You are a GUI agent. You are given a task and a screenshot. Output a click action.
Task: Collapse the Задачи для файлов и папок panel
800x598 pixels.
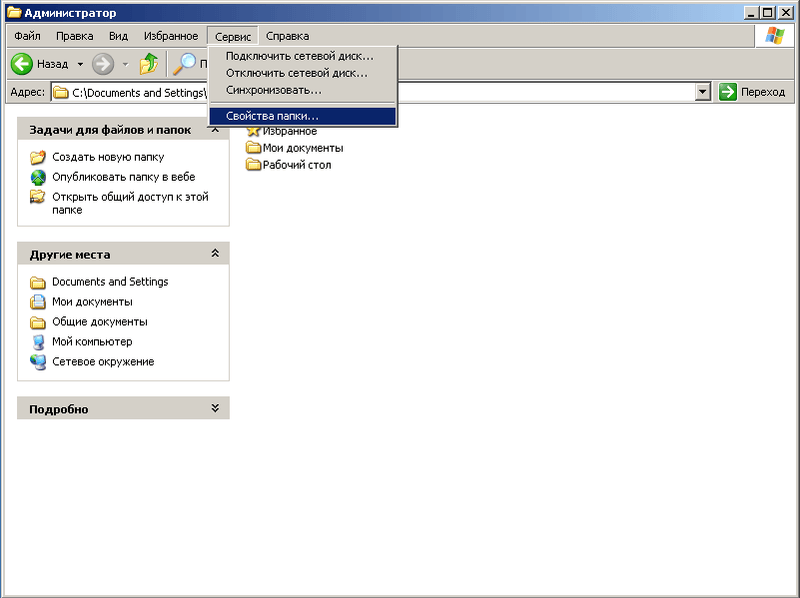215,130
